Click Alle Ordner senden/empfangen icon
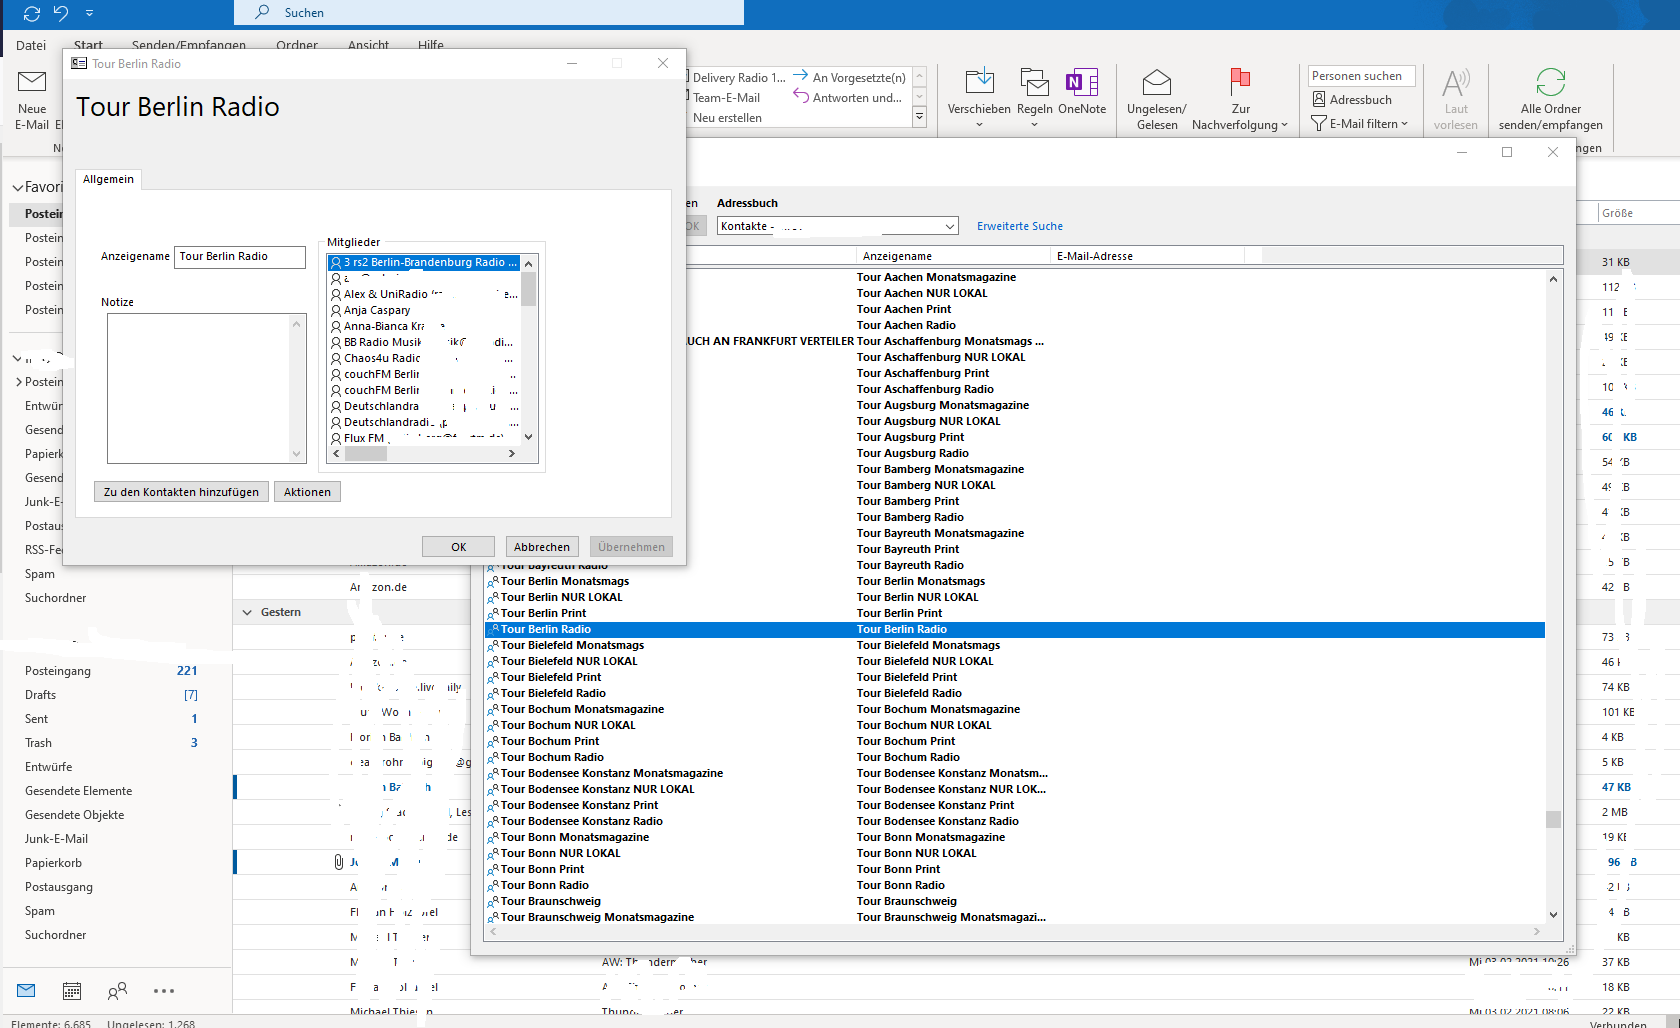1680x1028 pixels. [x=1551, y=82]
